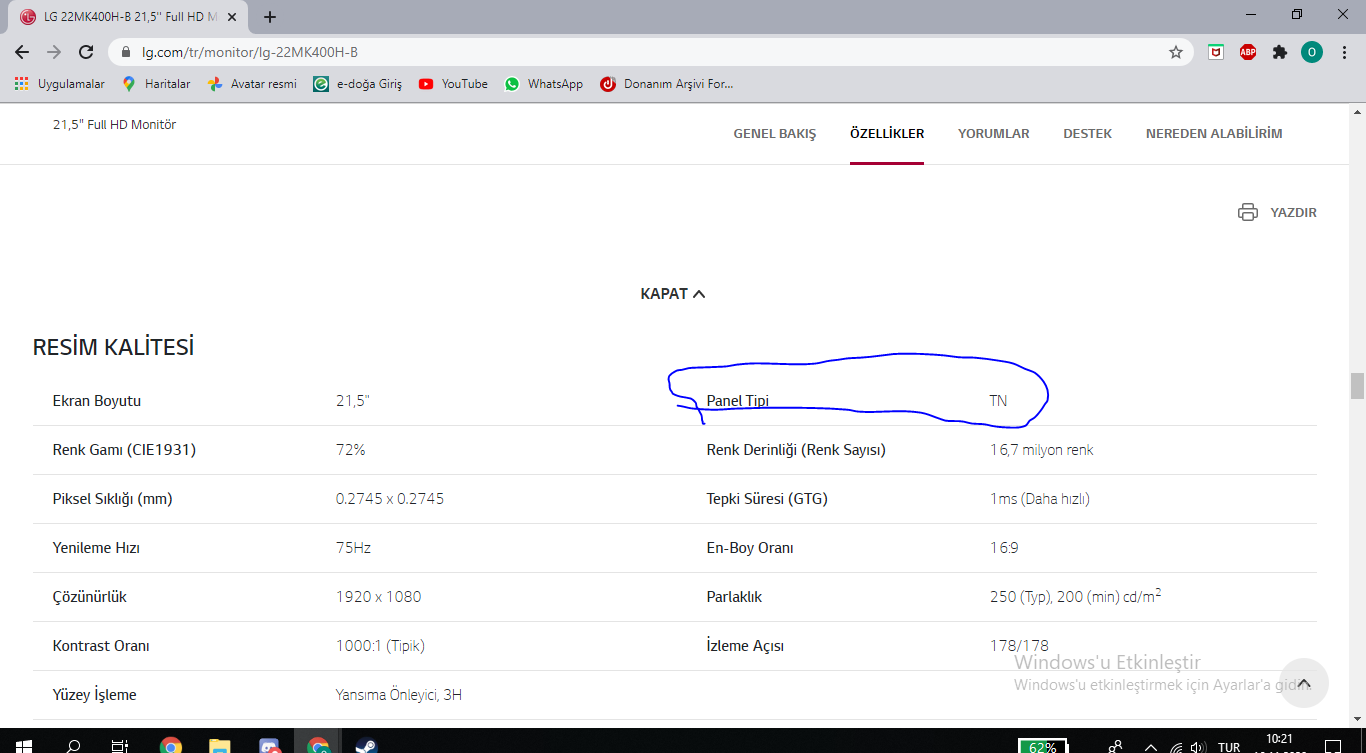The width and height of the screenshot is (1366, 753).
Task: Open the Avatar resmi bookmark
Action: 252,84
